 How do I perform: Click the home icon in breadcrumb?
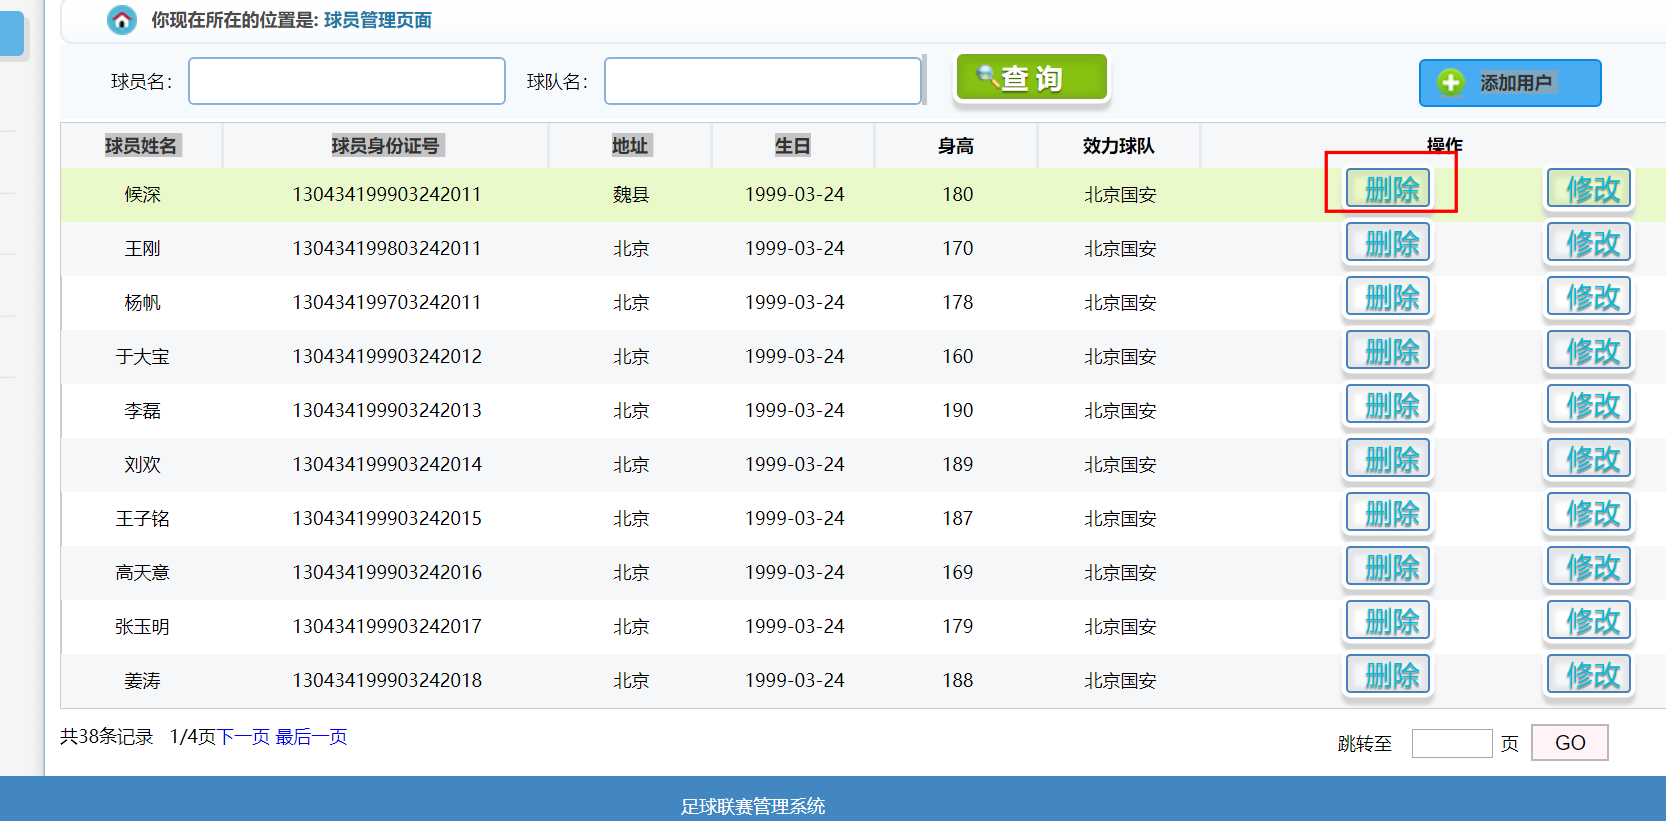pos(122,20)
